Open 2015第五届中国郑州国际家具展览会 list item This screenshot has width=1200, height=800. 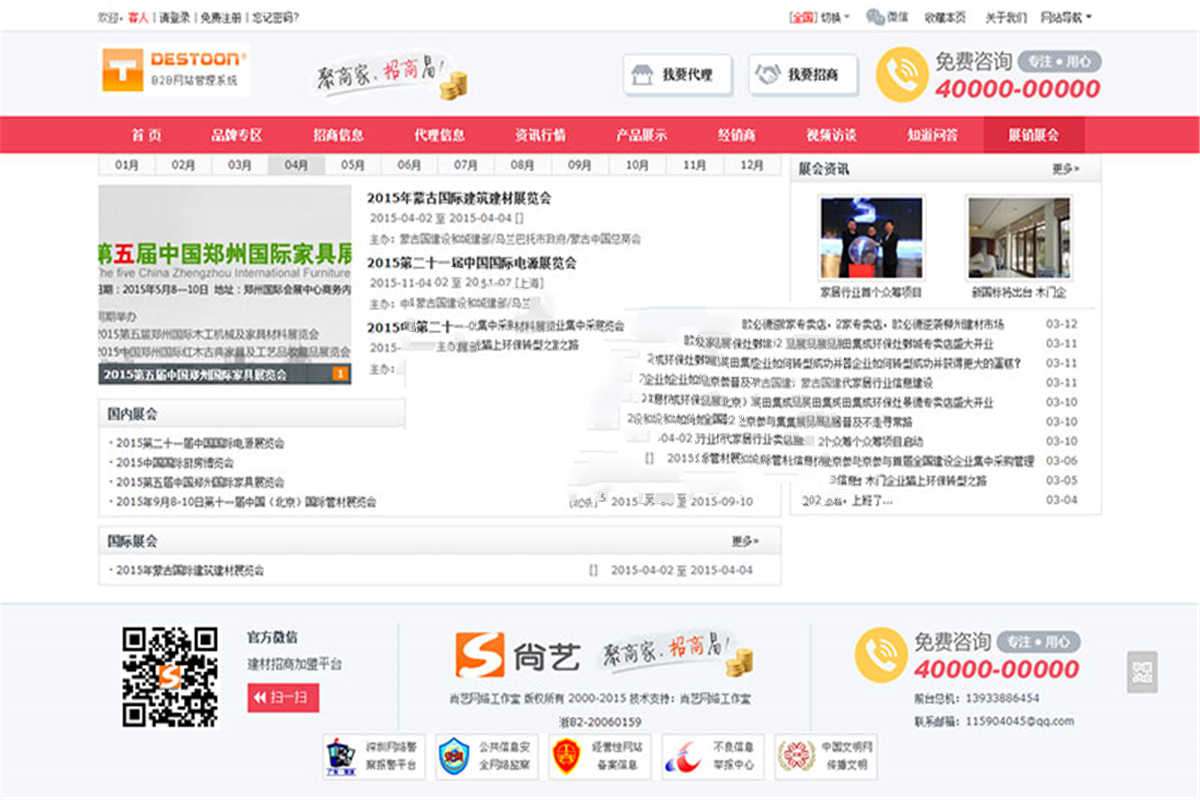click(200, 481)
